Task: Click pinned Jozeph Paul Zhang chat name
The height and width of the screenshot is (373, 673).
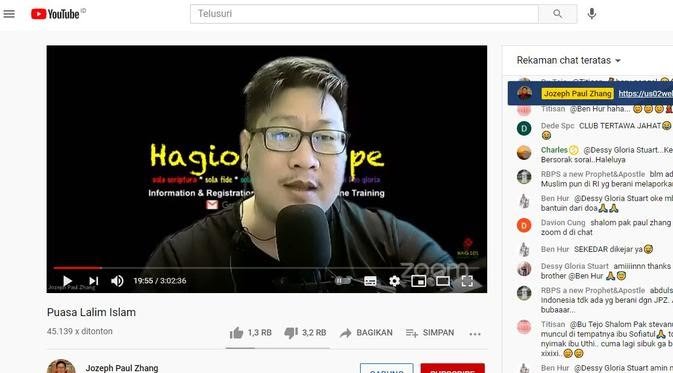Action: tap(577, 94)
